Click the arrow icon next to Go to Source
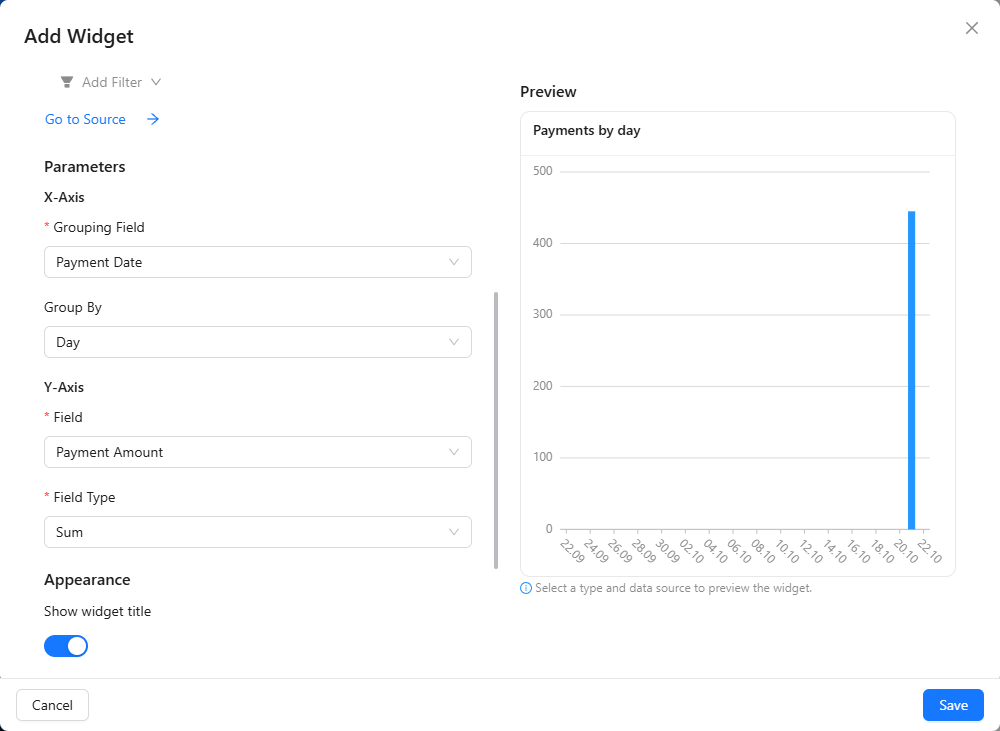Image resolution: width=1000 pixels, height=731 pixels. pyautogui.click(x=153, y=119)
